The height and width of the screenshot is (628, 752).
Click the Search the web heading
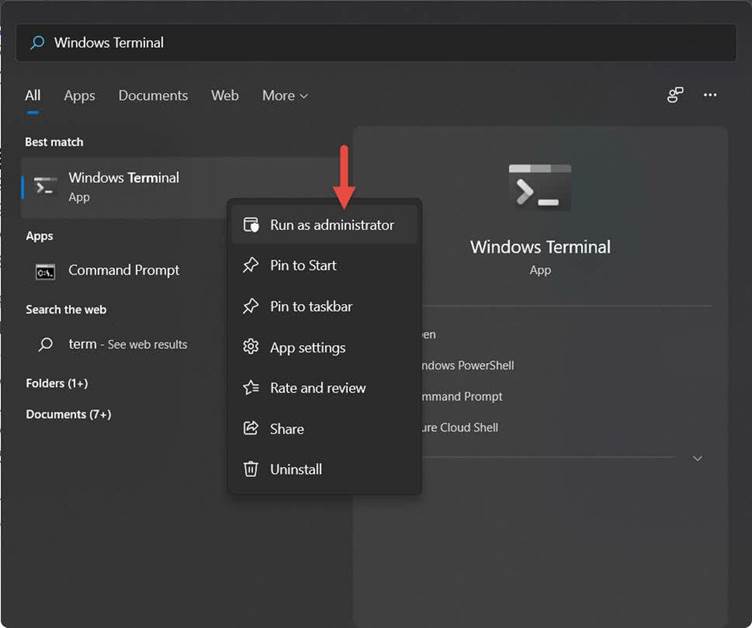[66, 309]
